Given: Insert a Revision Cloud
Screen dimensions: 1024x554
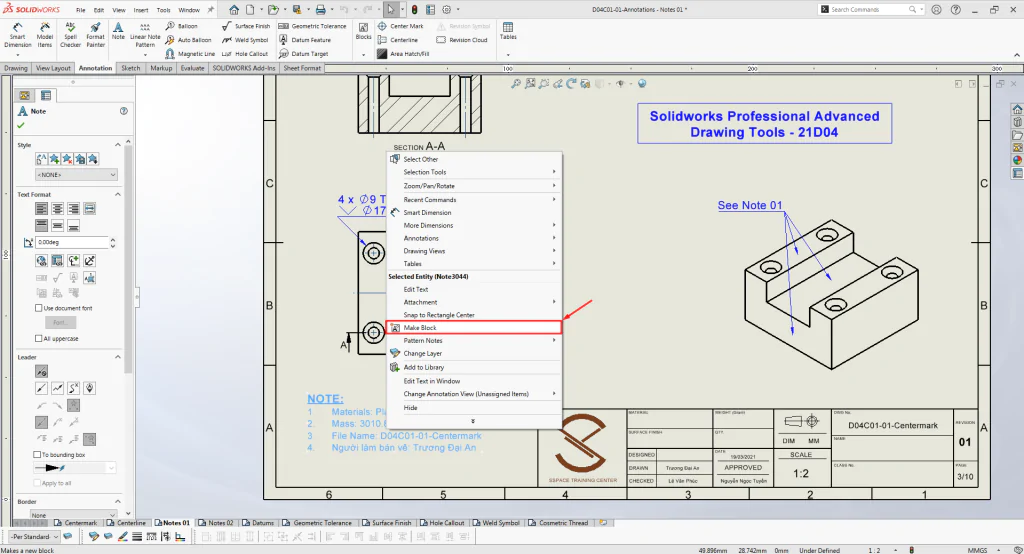Looking at the screenshot, I should 462,40.
